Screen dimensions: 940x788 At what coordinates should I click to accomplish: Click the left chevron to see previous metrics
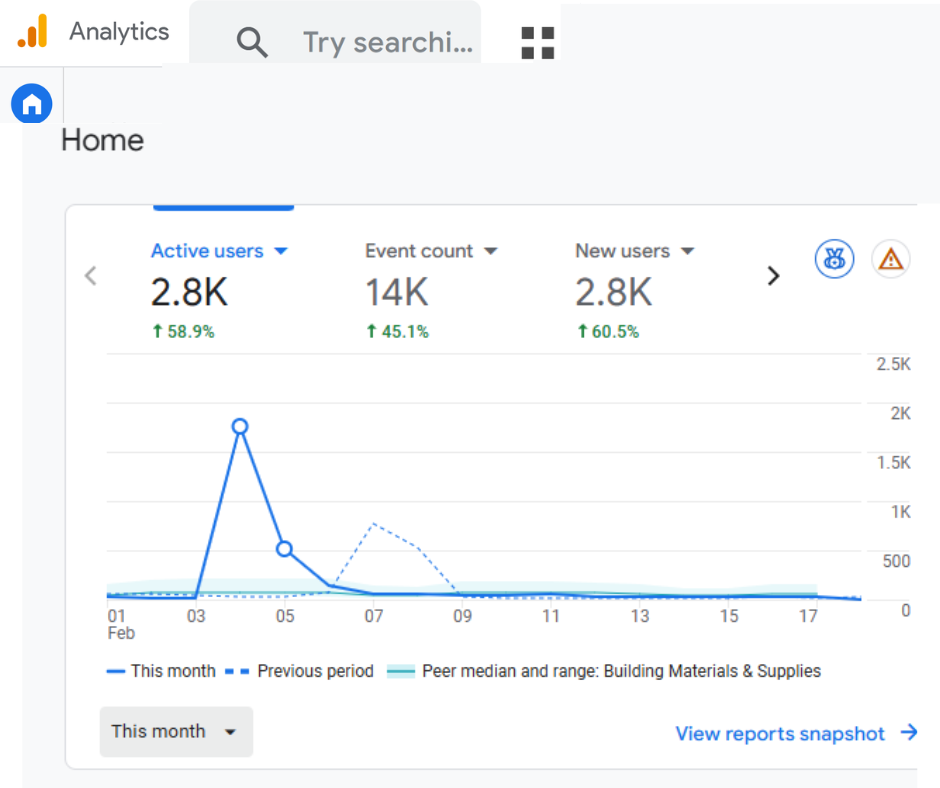(90, 275)
